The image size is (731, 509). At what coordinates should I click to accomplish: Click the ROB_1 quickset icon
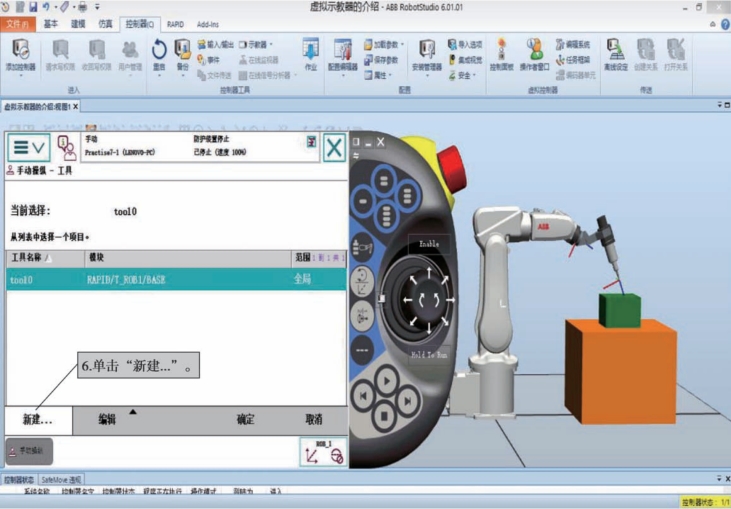tap(323, 452)
